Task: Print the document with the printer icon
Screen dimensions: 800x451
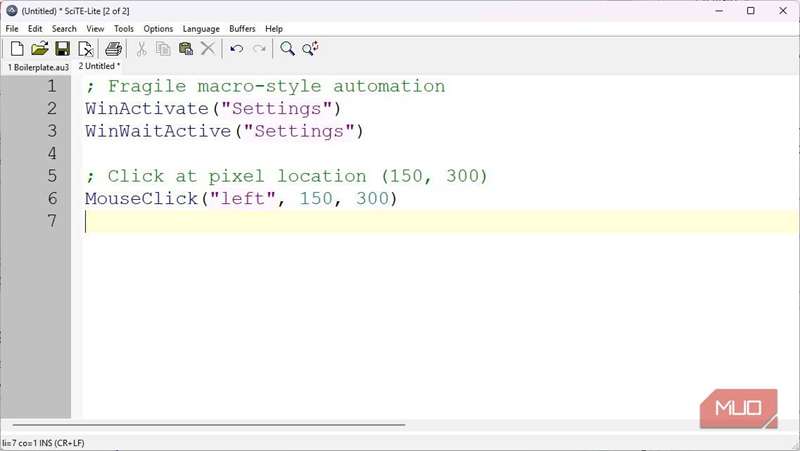Action: (113, 48)
